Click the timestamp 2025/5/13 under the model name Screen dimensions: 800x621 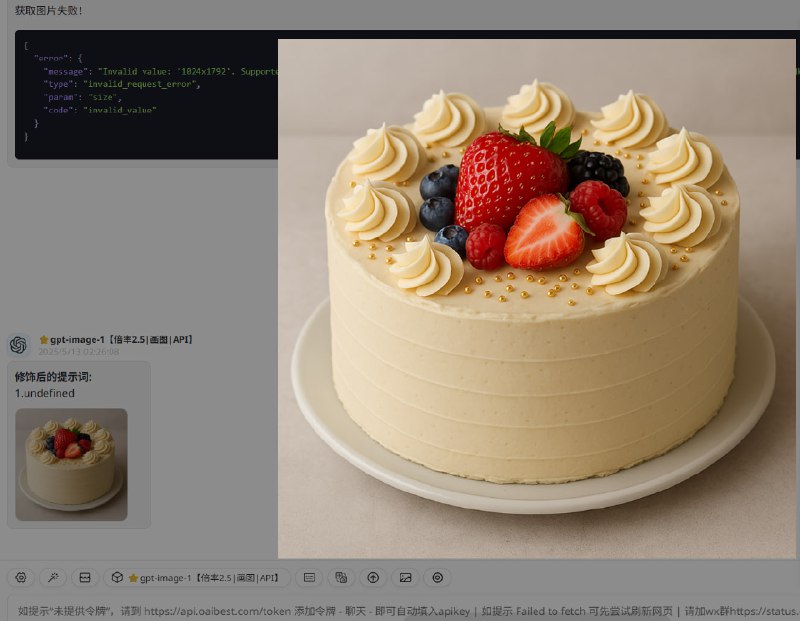click(79, 352)
